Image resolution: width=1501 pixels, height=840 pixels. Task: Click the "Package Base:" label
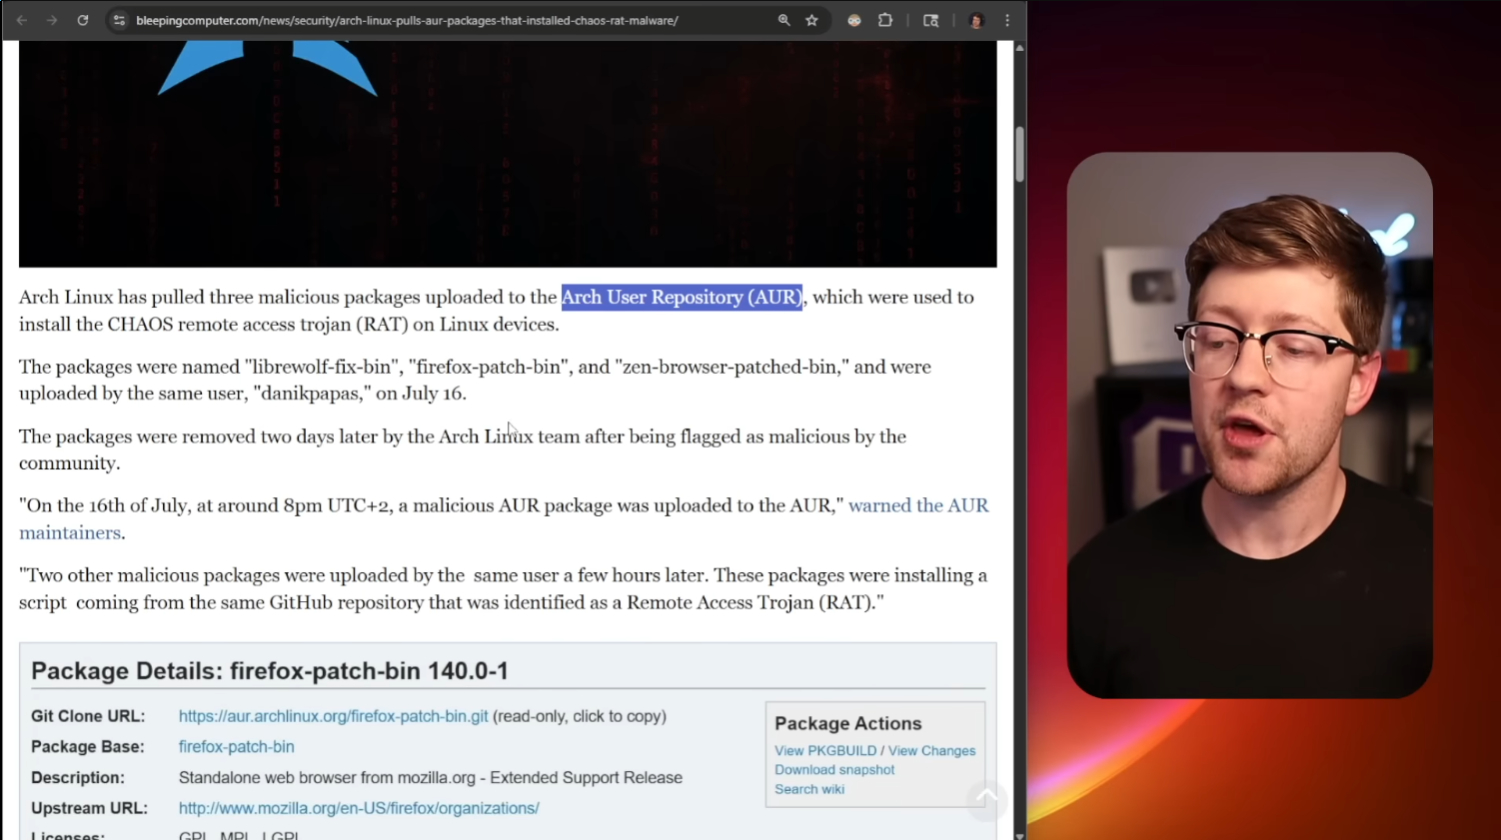click(88, 747)
